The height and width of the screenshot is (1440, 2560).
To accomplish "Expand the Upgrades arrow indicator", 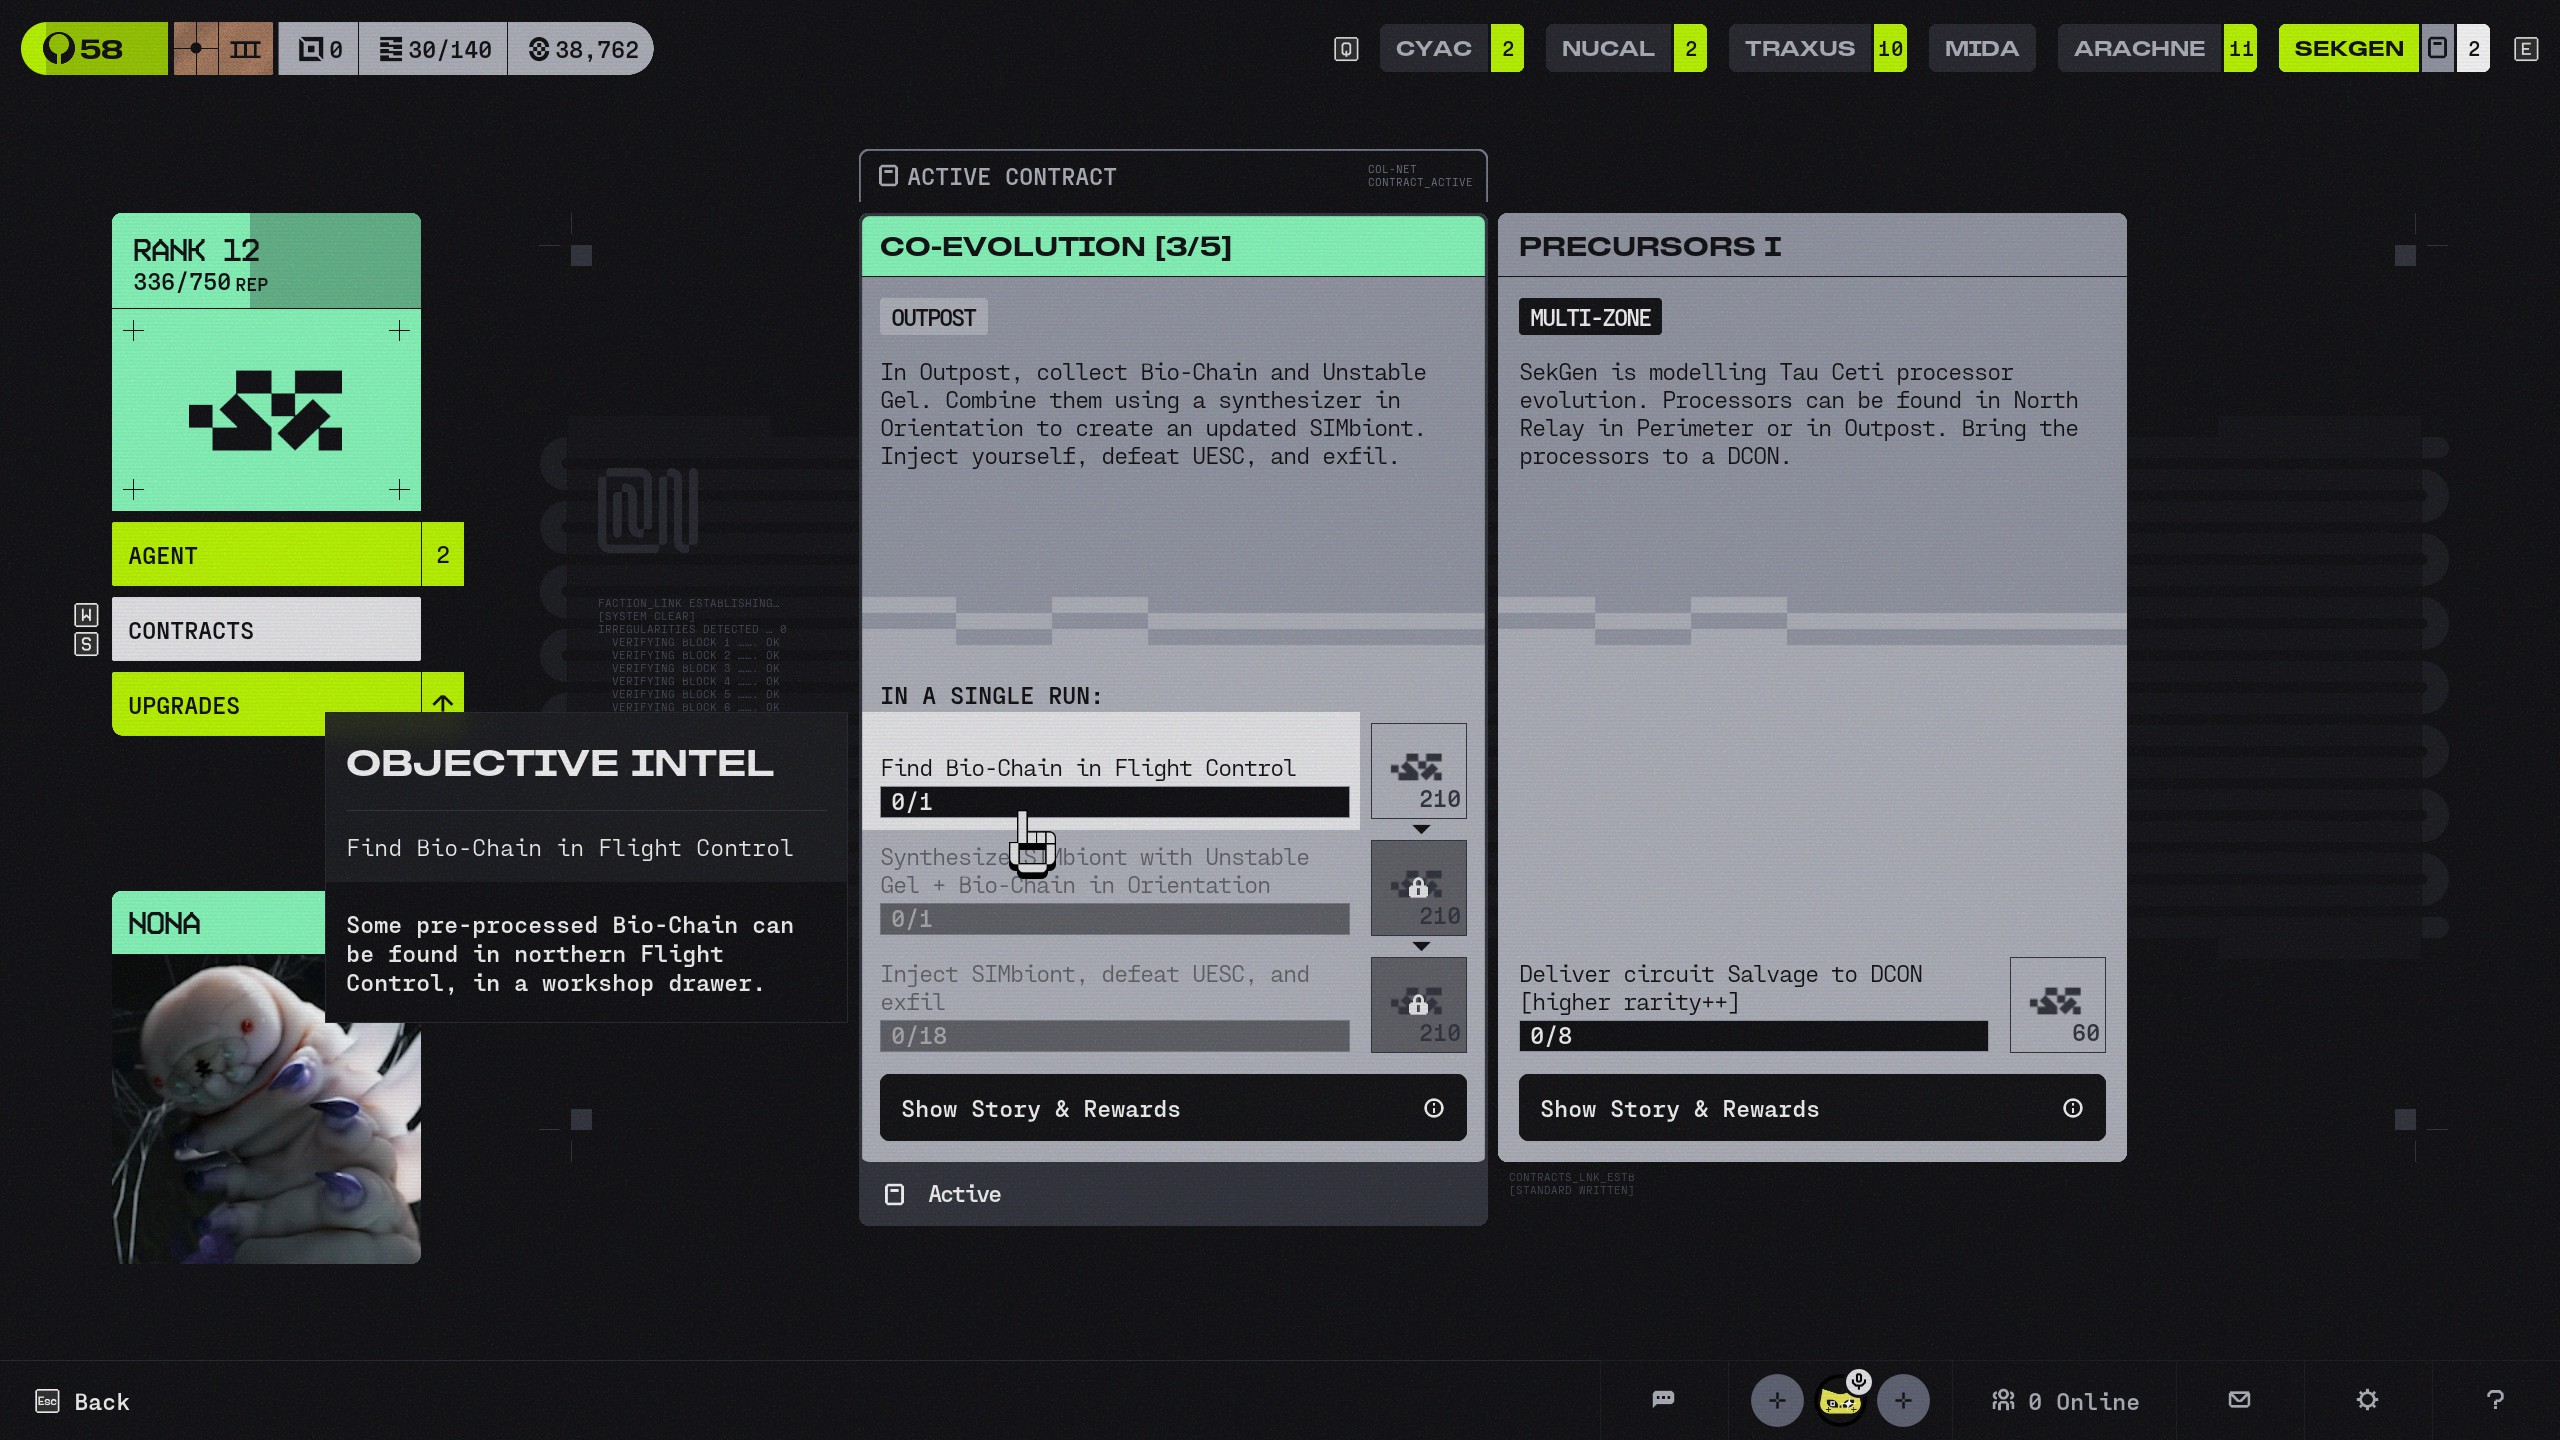I will click(442, 703).
